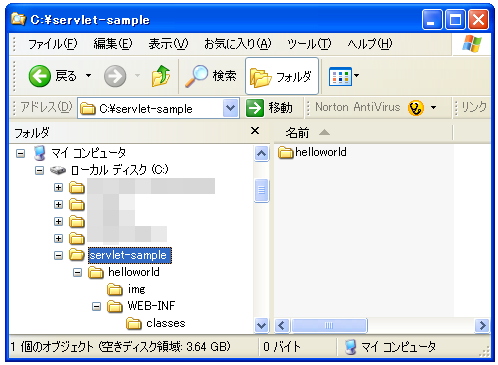Viewport: 498px width, 365px height.
Task: Click the file list horizontal scrollbar thumb
Action: 329,325
